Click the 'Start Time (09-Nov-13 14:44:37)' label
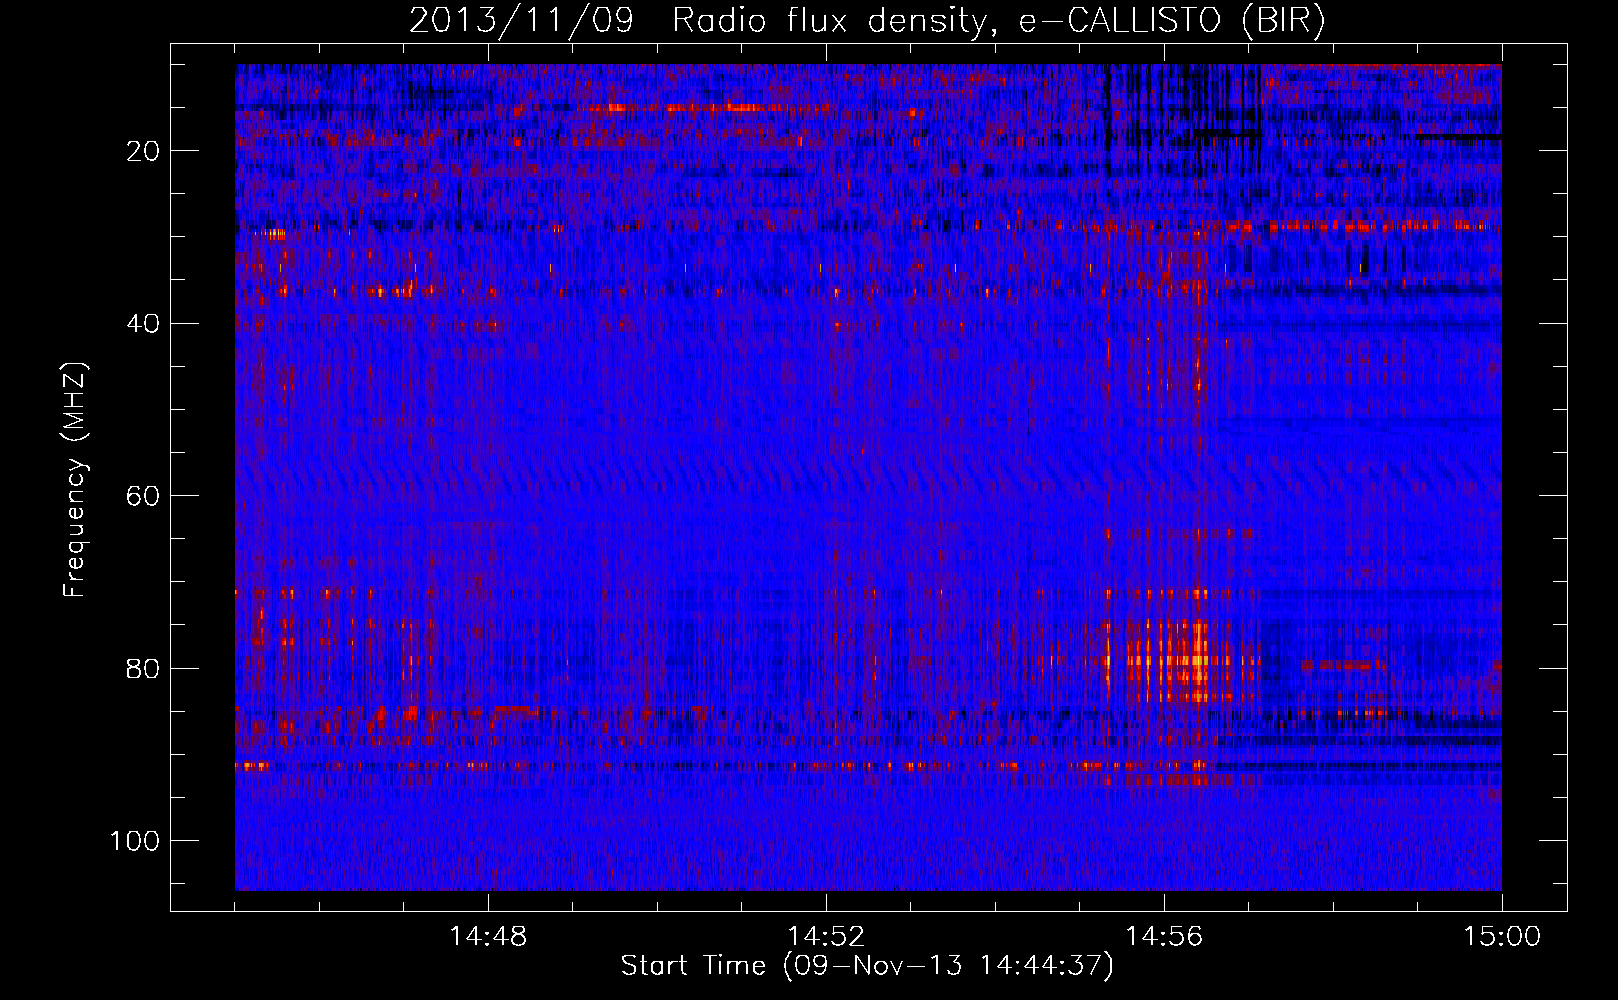Image resolution: width=1618 pixels, height=1000 pixels. pos(867,966)
